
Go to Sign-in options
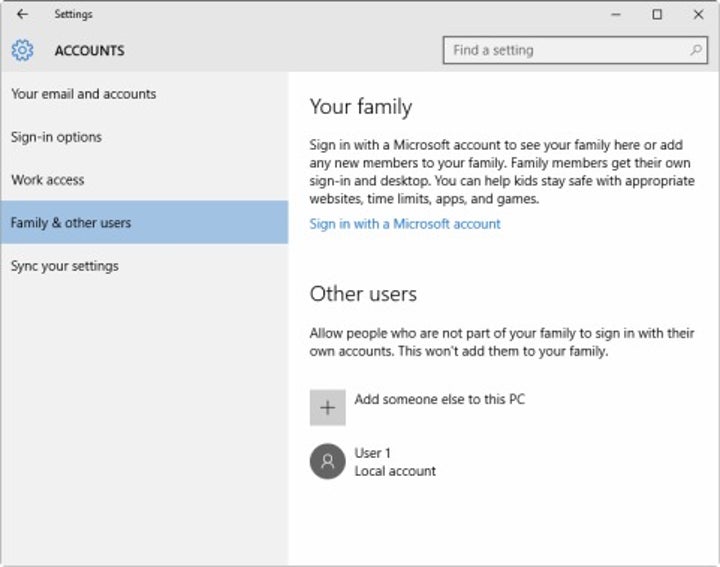(x=56, y=137)
